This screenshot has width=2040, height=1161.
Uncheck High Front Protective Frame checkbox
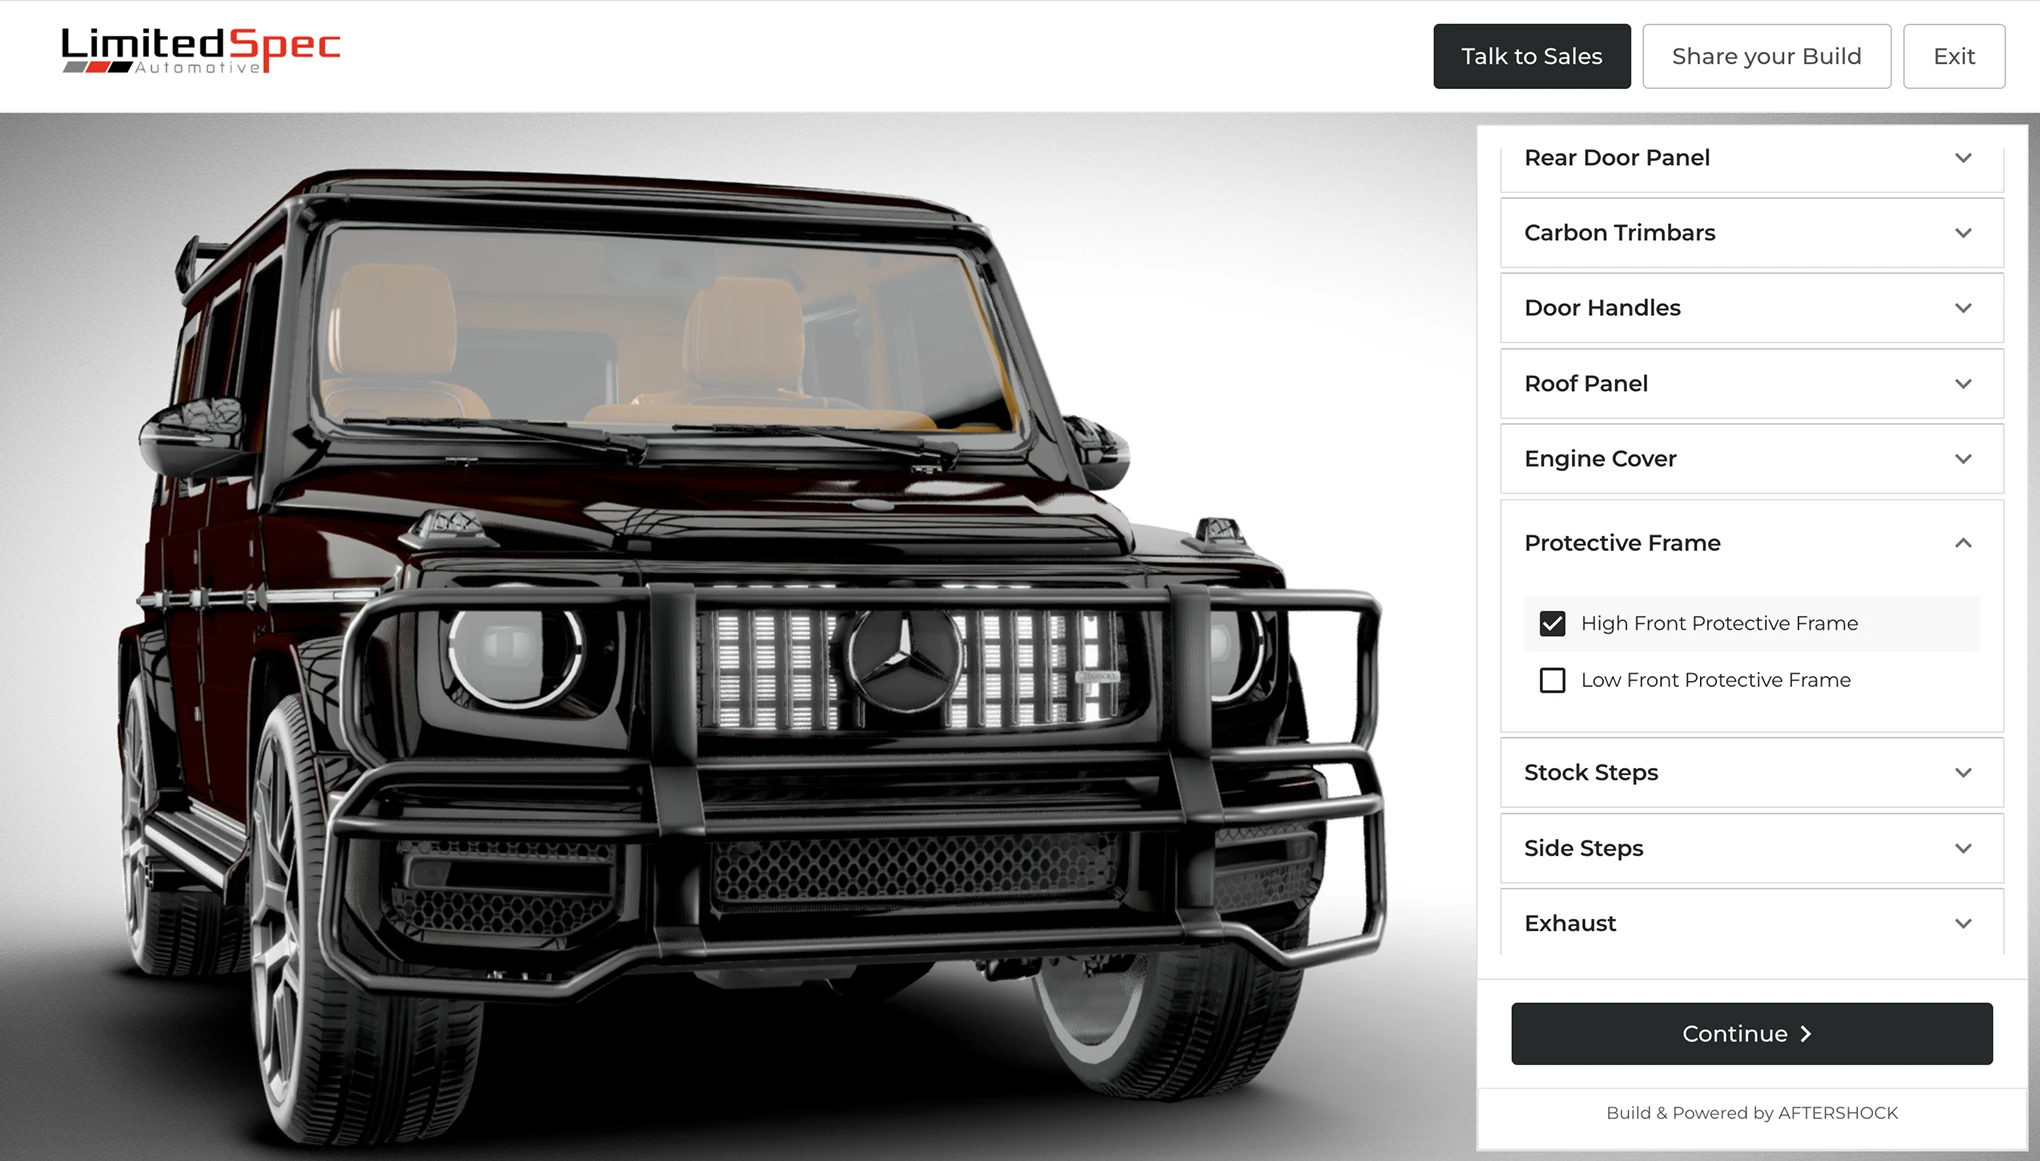pyautogui.click(x=1552, y=624)
